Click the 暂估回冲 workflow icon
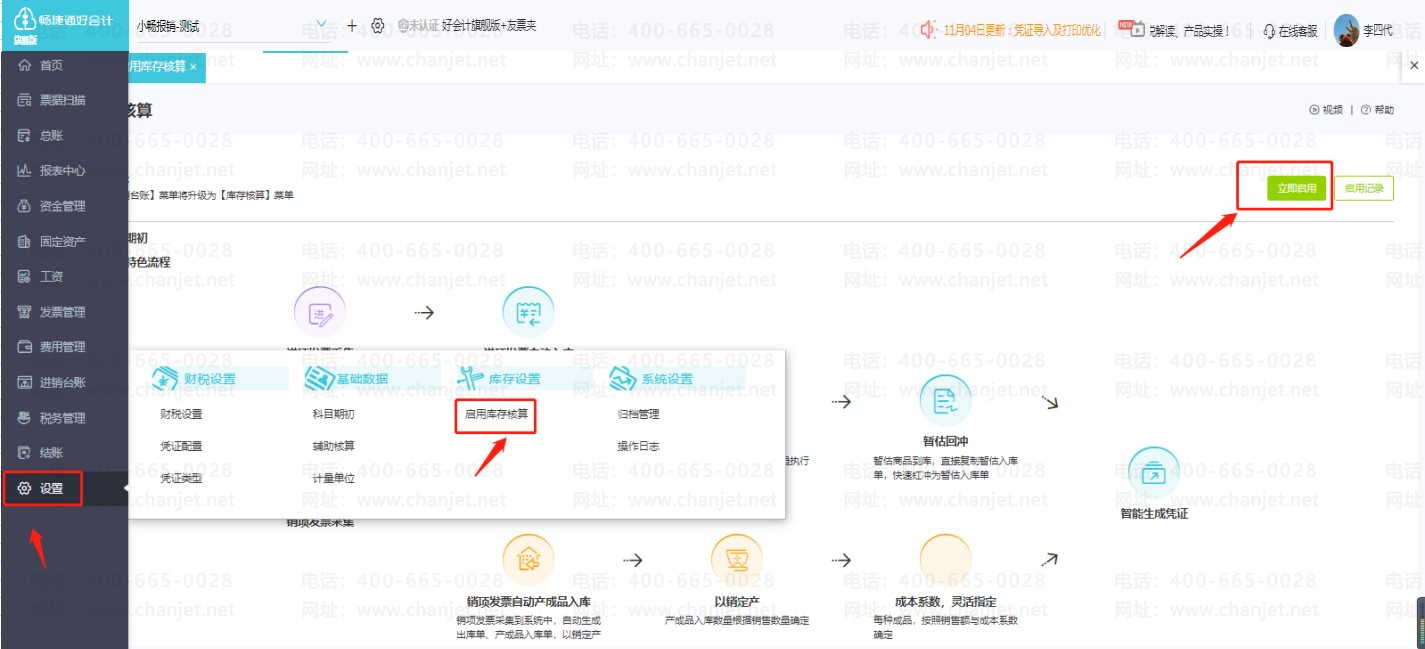 point(945,402)
